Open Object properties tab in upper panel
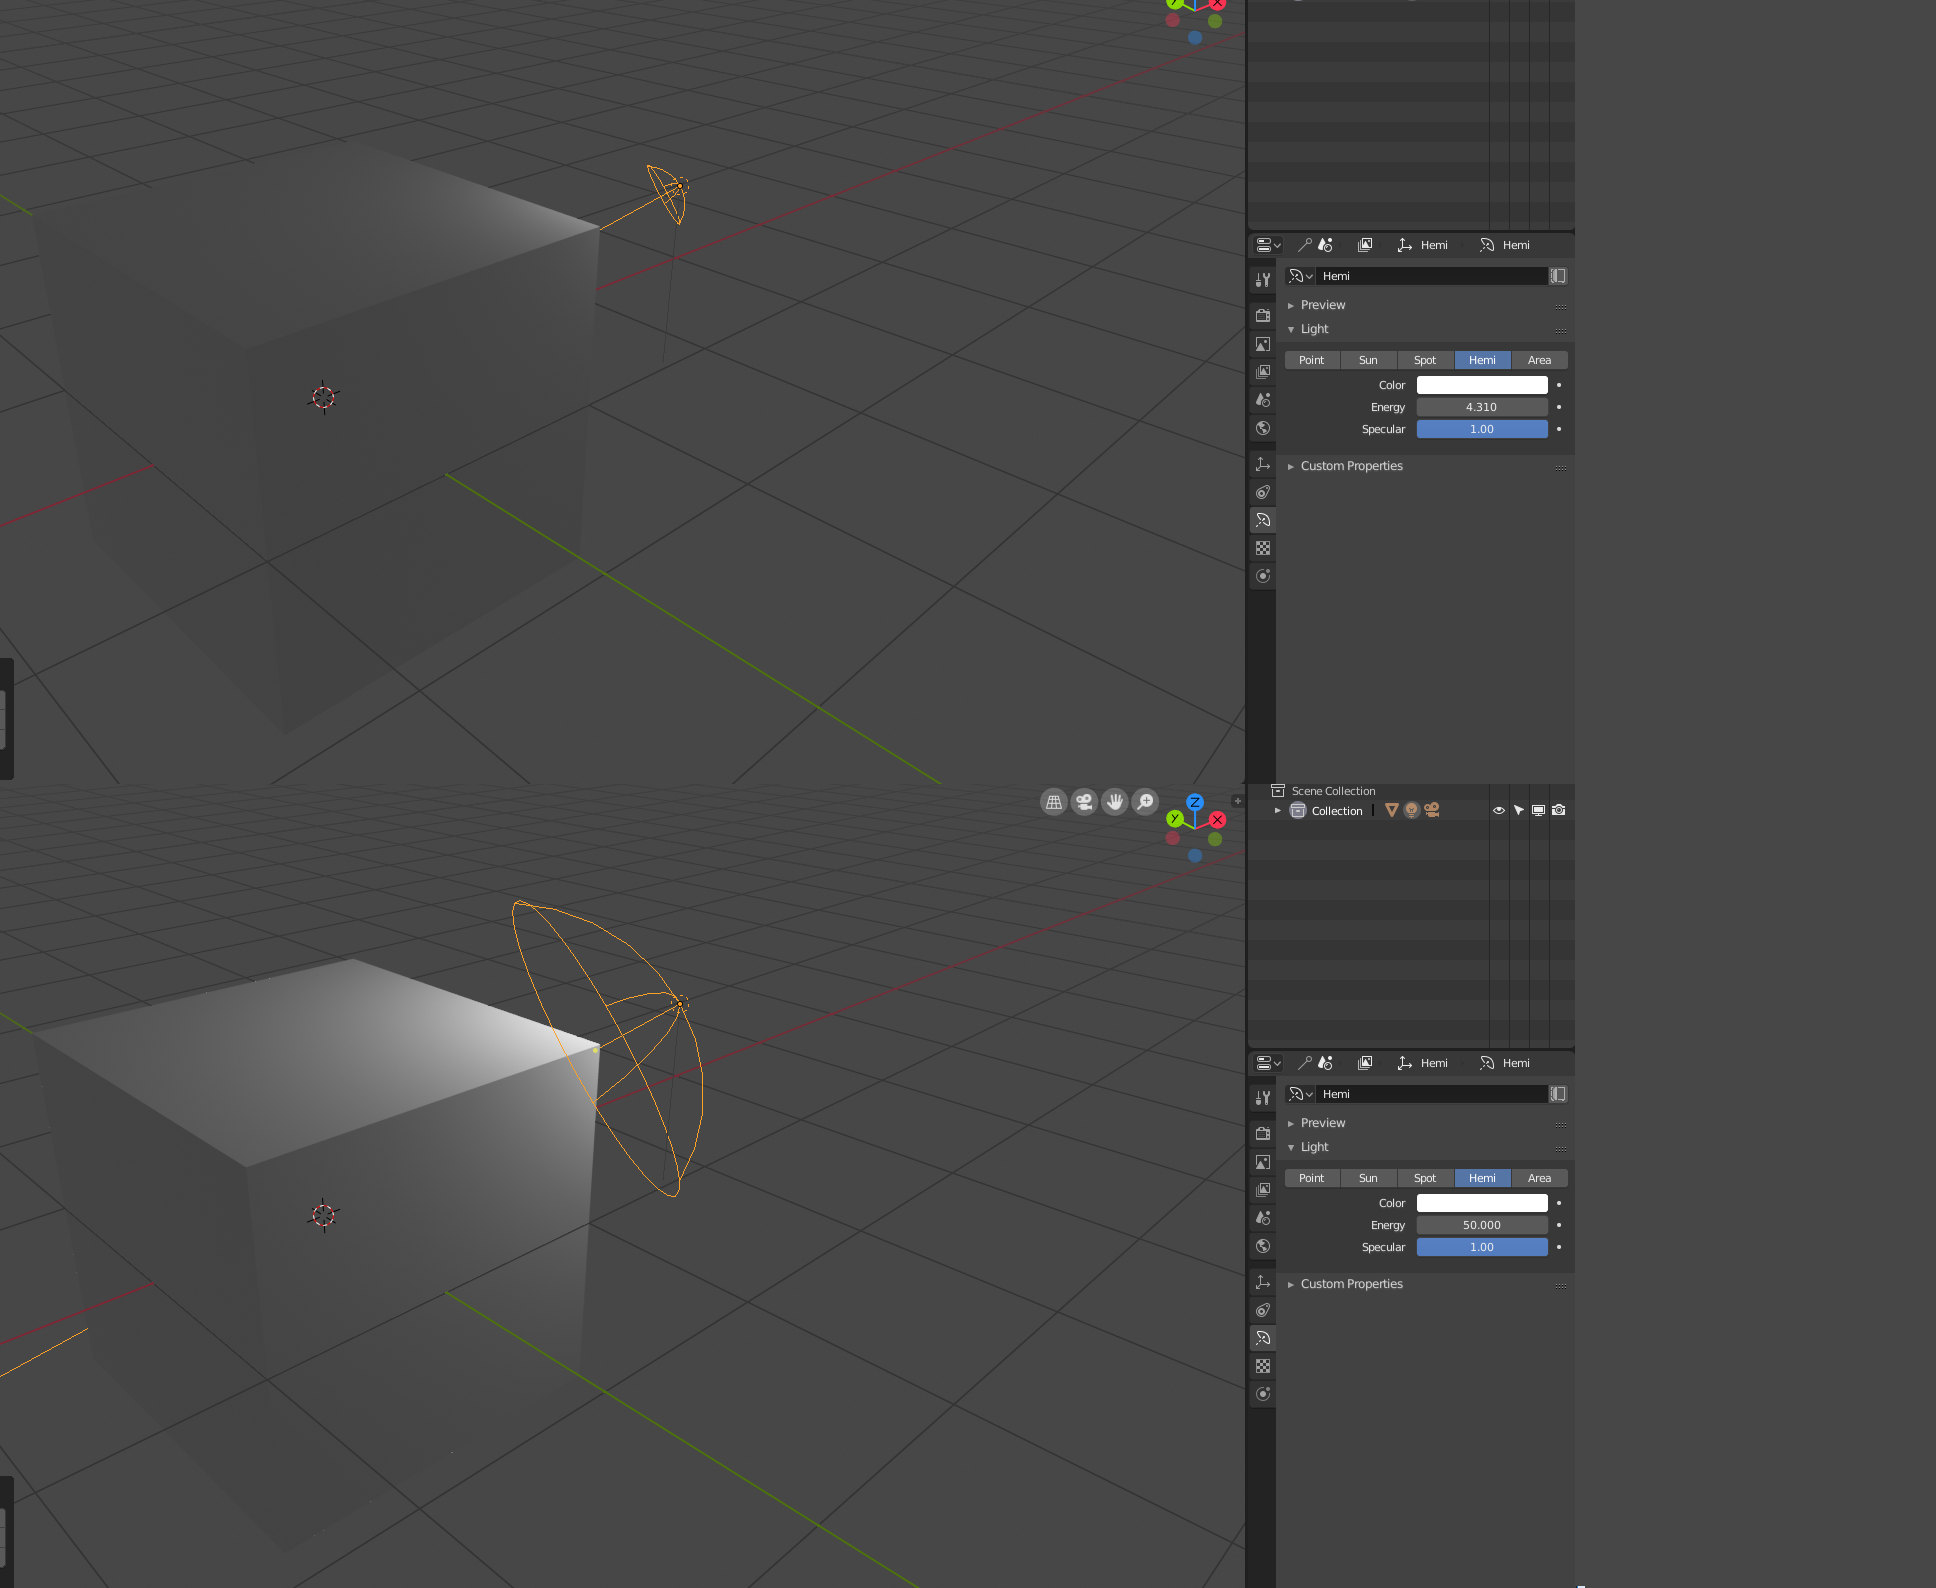 click(x=1263, y=464)
